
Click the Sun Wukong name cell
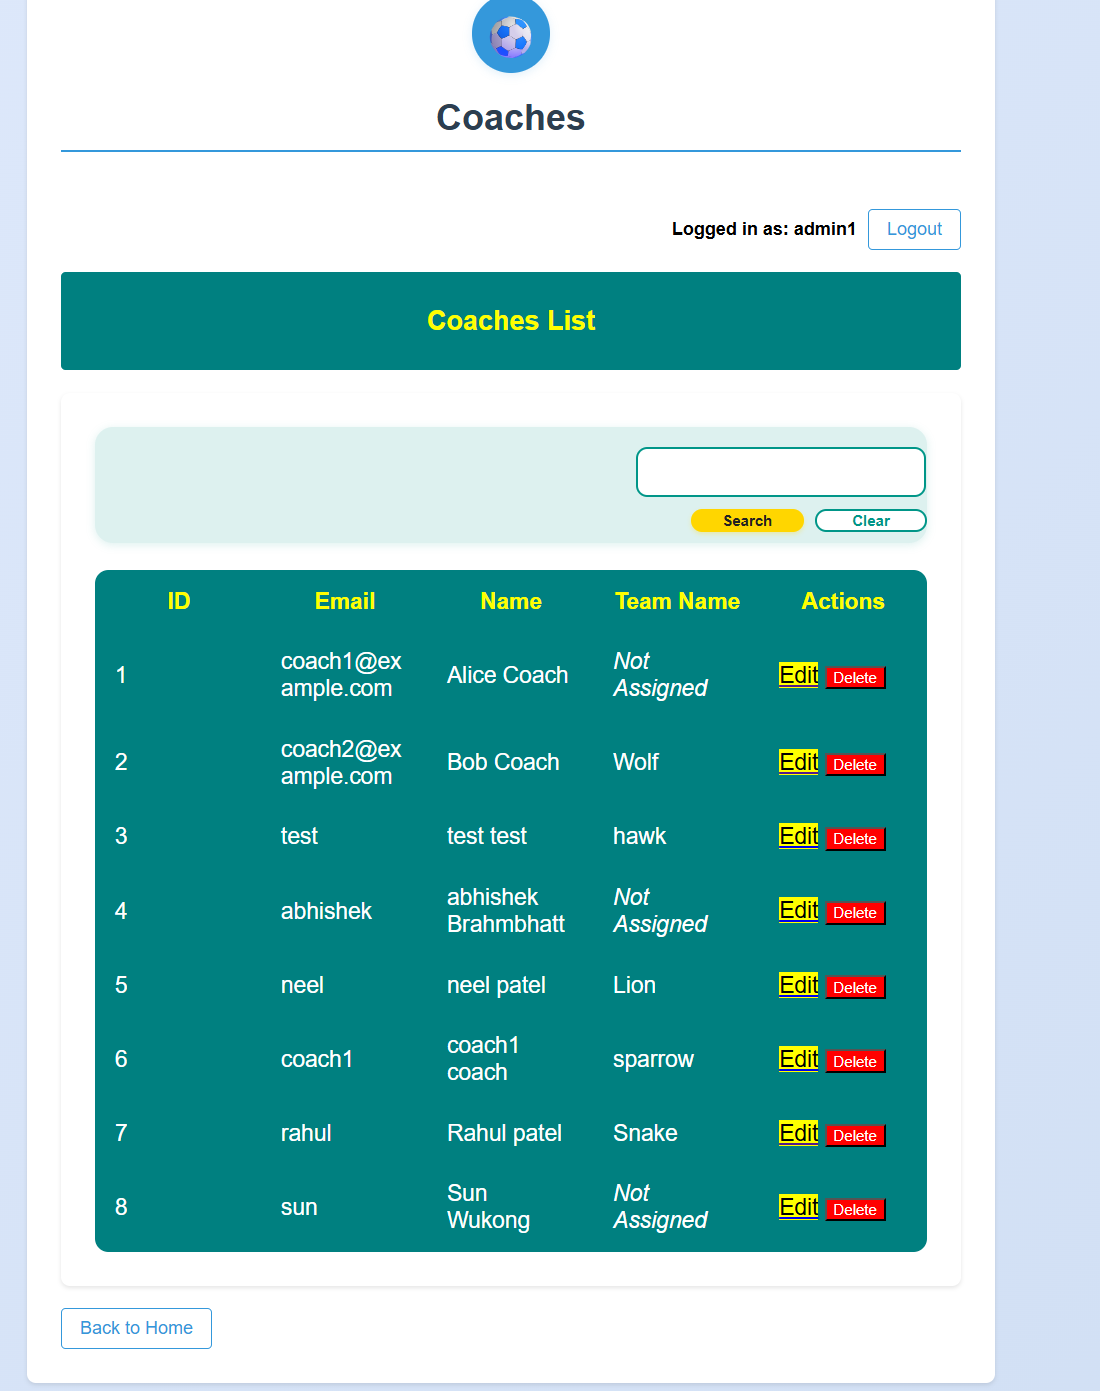pyautogui.click(x=488, y=1207)
